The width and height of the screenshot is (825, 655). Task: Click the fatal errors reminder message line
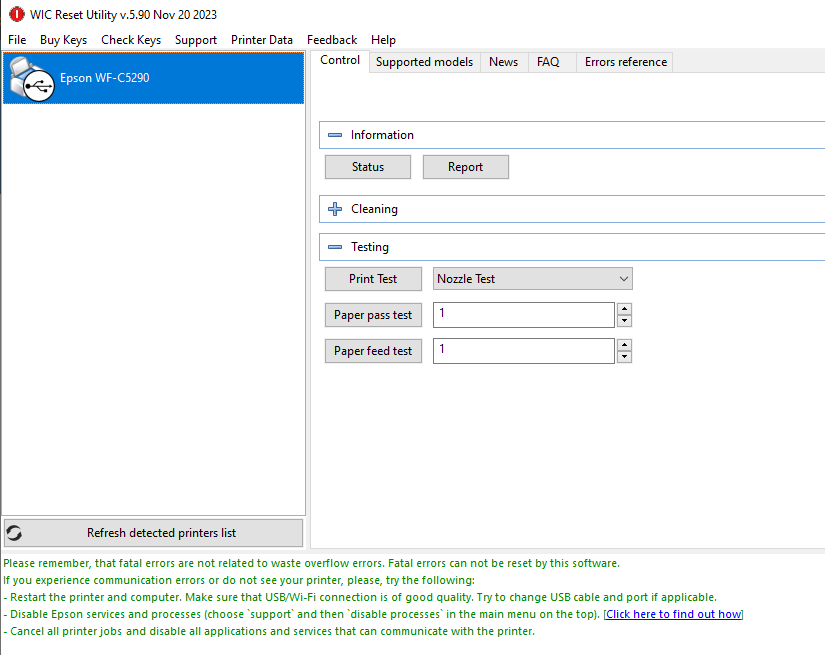point(311,563)
